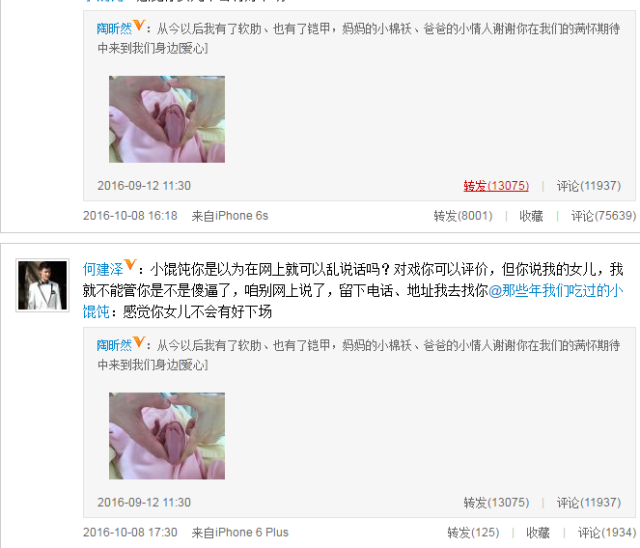Click 收藏 on 何建泽 post

(x=538, y=532)
